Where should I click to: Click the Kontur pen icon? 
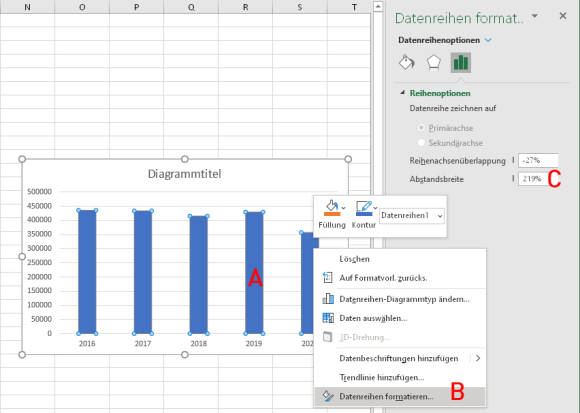tap(364, 208)
